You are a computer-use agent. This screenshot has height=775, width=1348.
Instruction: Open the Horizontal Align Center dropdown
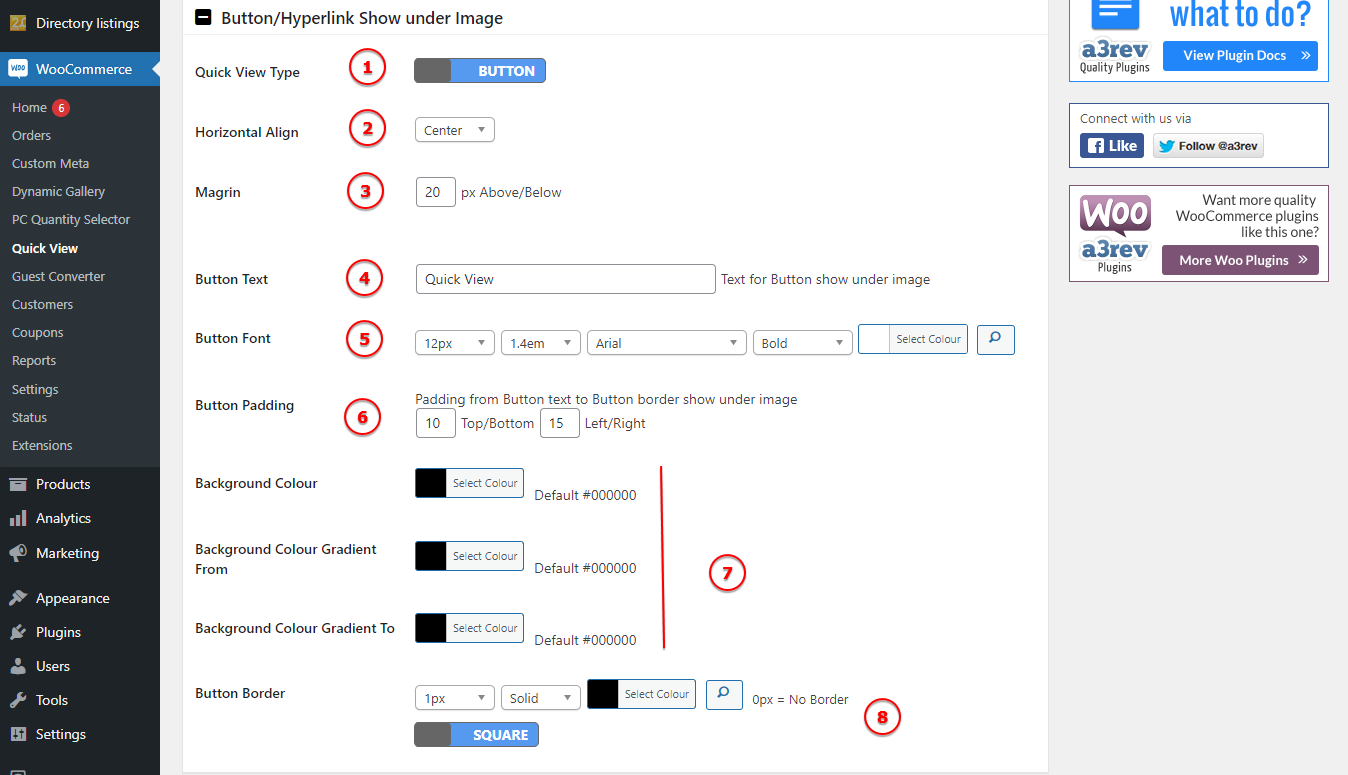[x=454, y=130]
